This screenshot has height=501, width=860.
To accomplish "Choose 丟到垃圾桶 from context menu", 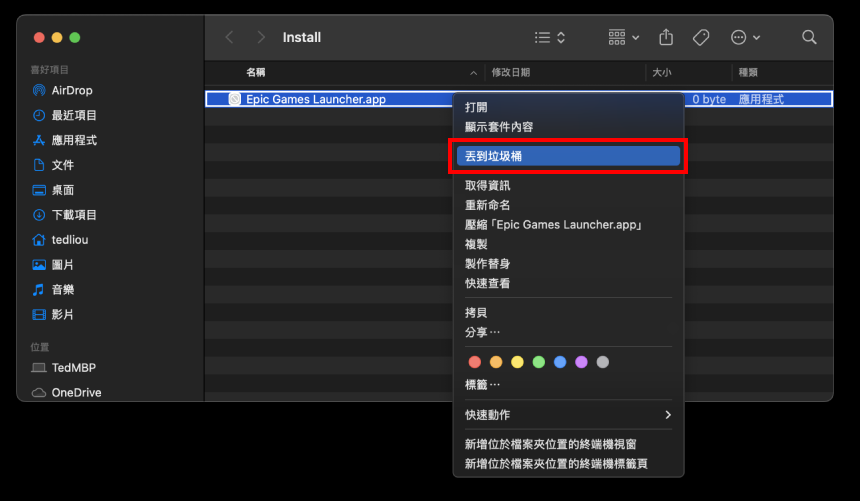I will pyautogui.click(x=567, y=156).
